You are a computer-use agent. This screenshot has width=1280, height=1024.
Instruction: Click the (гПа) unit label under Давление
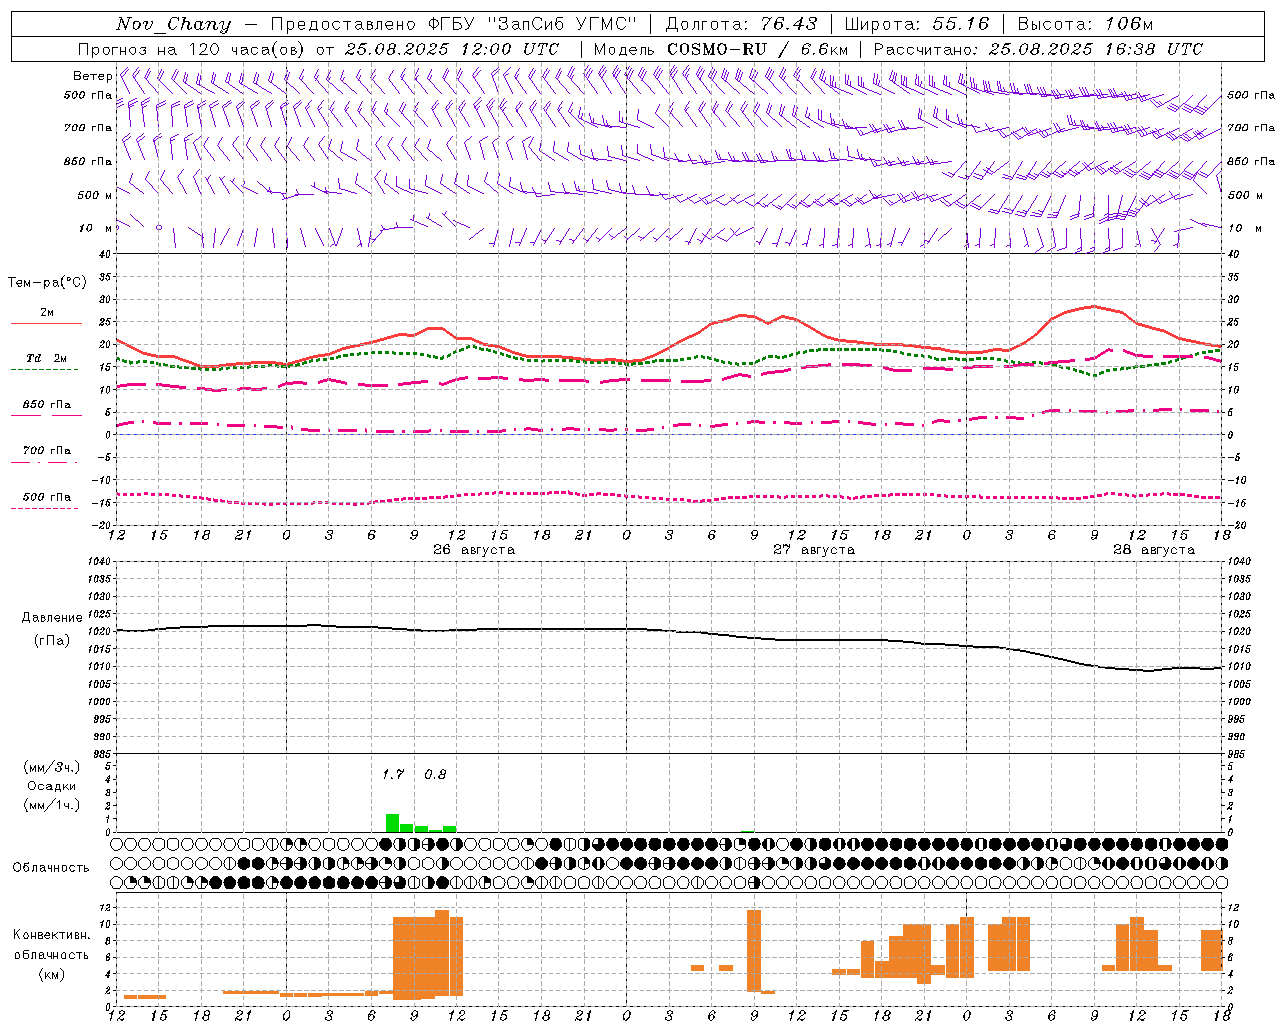tap(51, 641)
